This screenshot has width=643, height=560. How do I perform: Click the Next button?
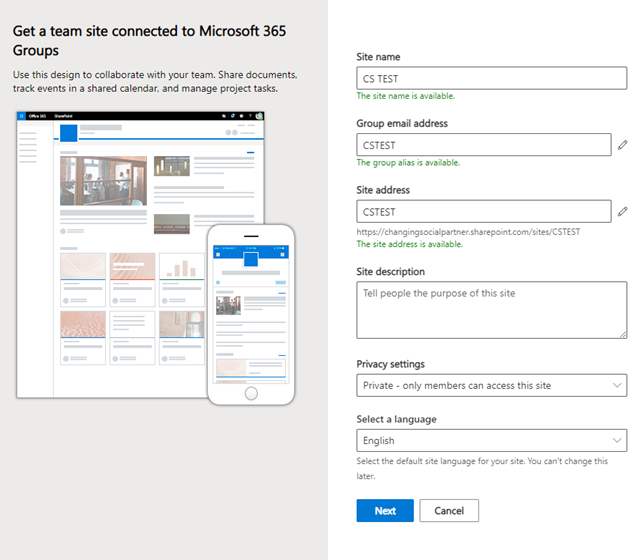click(x=385, y=510)
